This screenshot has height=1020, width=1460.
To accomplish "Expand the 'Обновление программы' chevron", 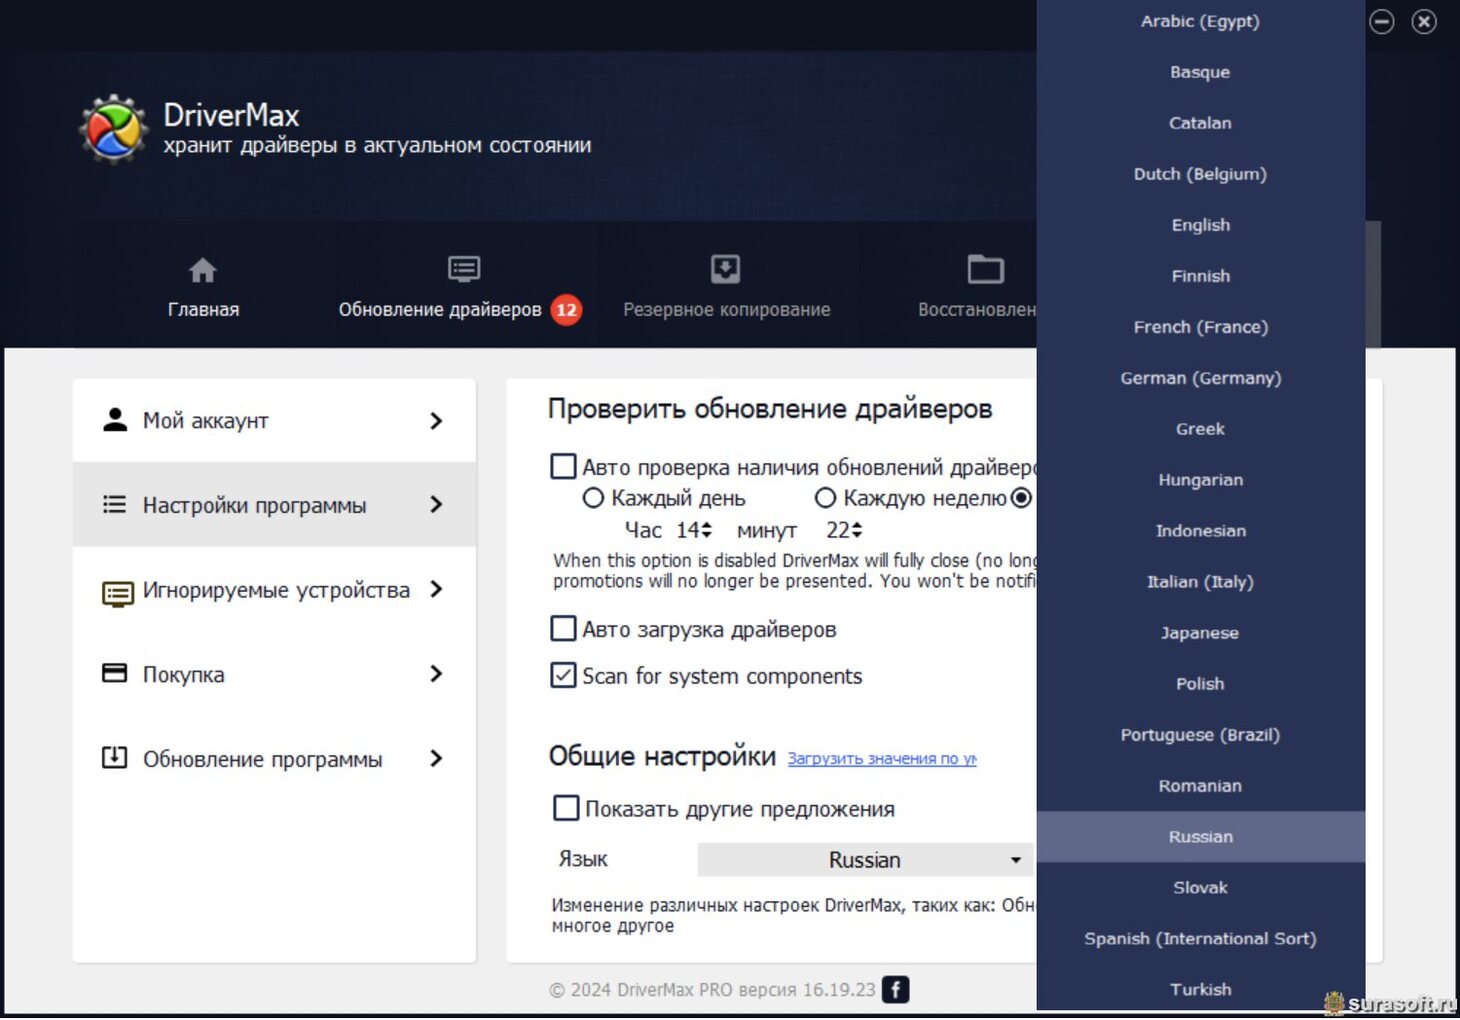I will point(436,758).
